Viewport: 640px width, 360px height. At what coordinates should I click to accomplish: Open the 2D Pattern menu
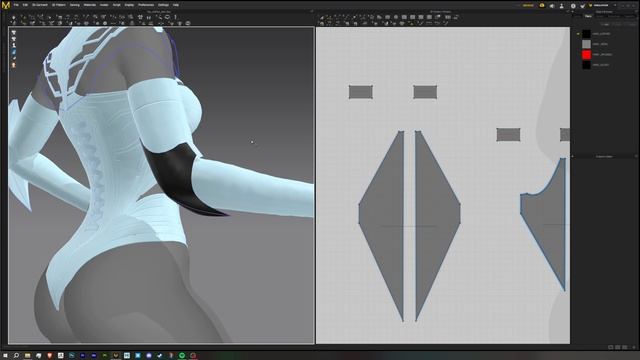point(59,5)
